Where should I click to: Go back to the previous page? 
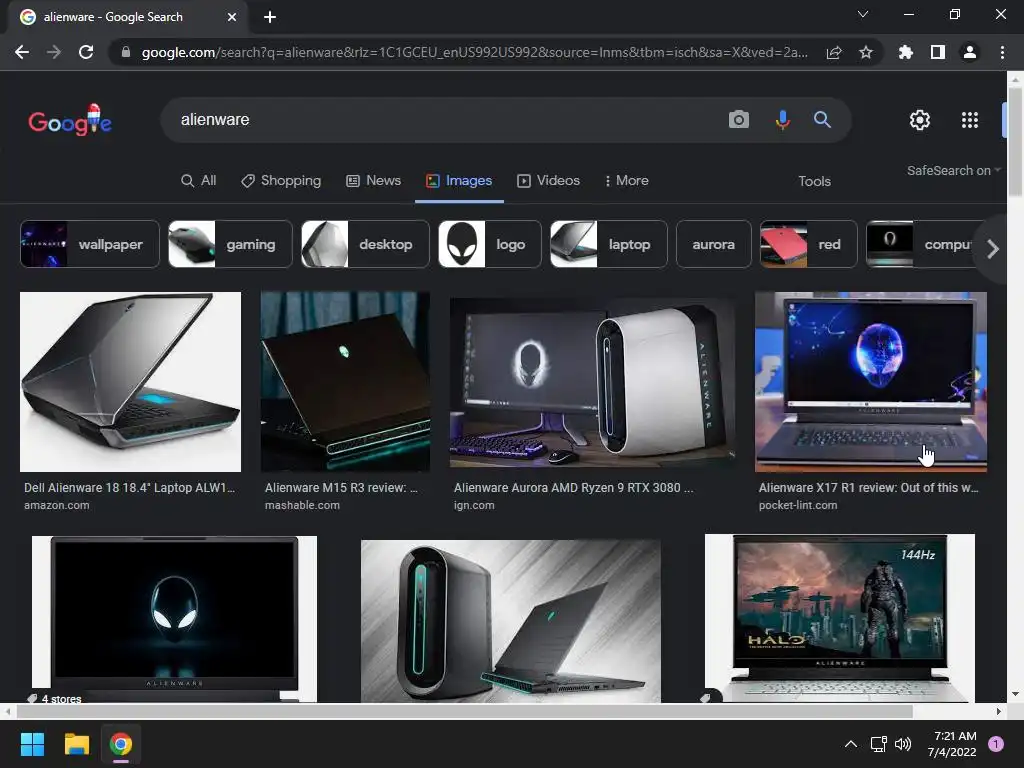pyautogui.click(x=22, y=52)
